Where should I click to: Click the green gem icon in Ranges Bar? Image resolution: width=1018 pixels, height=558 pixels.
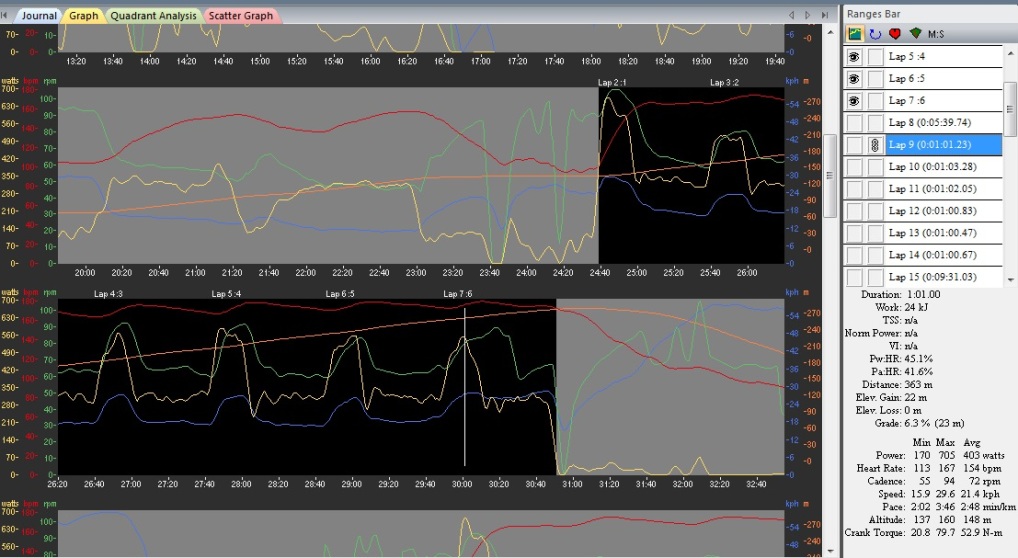click(915, 34)
